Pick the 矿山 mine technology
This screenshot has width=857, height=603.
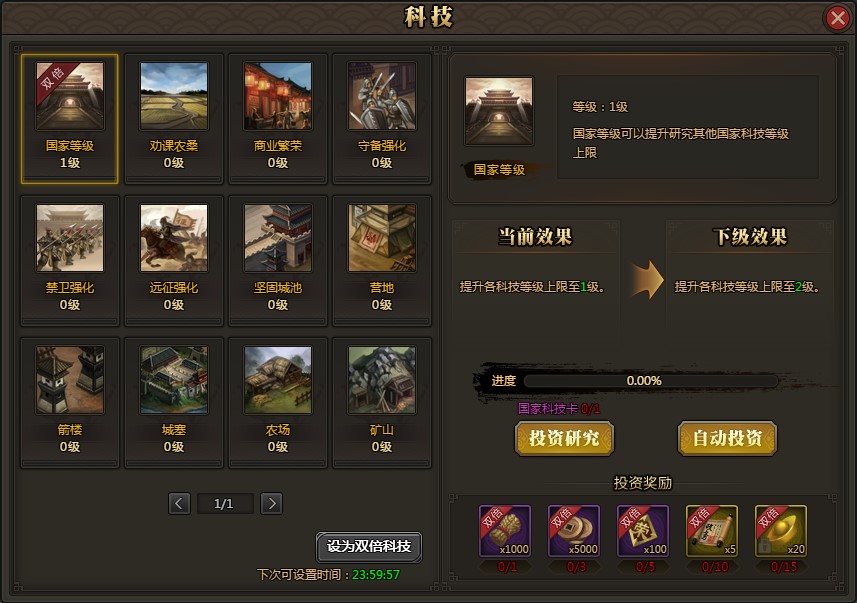(381, 402)
